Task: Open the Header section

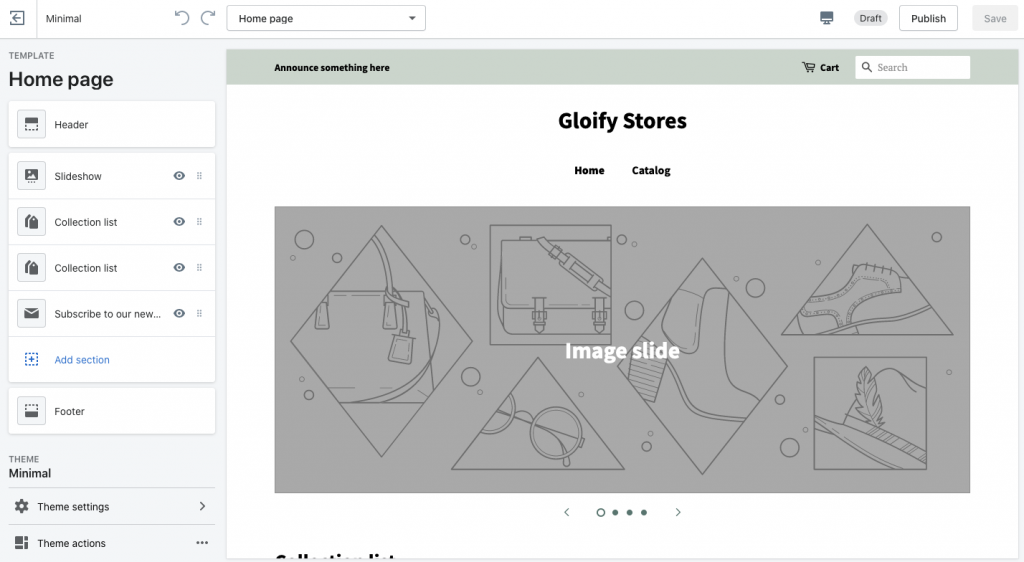Action: coord(112,124)
